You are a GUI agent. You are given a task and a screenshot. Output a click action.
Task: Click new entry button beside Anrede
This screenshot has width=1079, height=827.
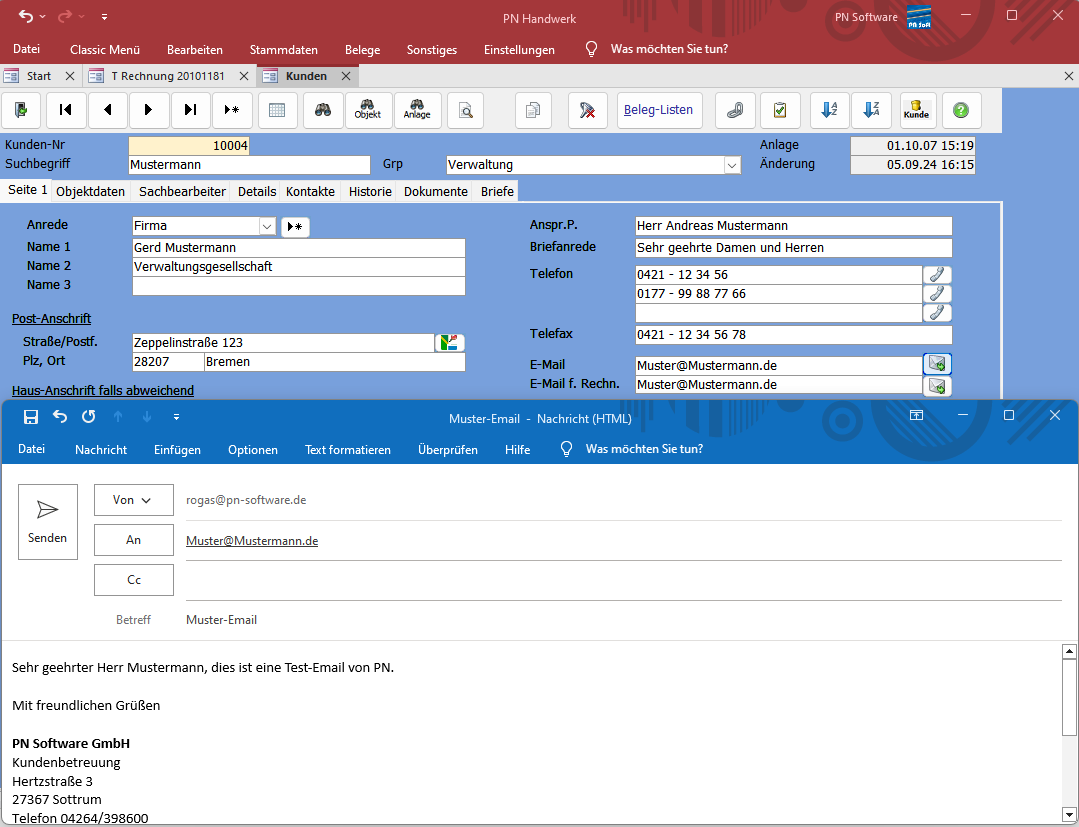[295, 226]
